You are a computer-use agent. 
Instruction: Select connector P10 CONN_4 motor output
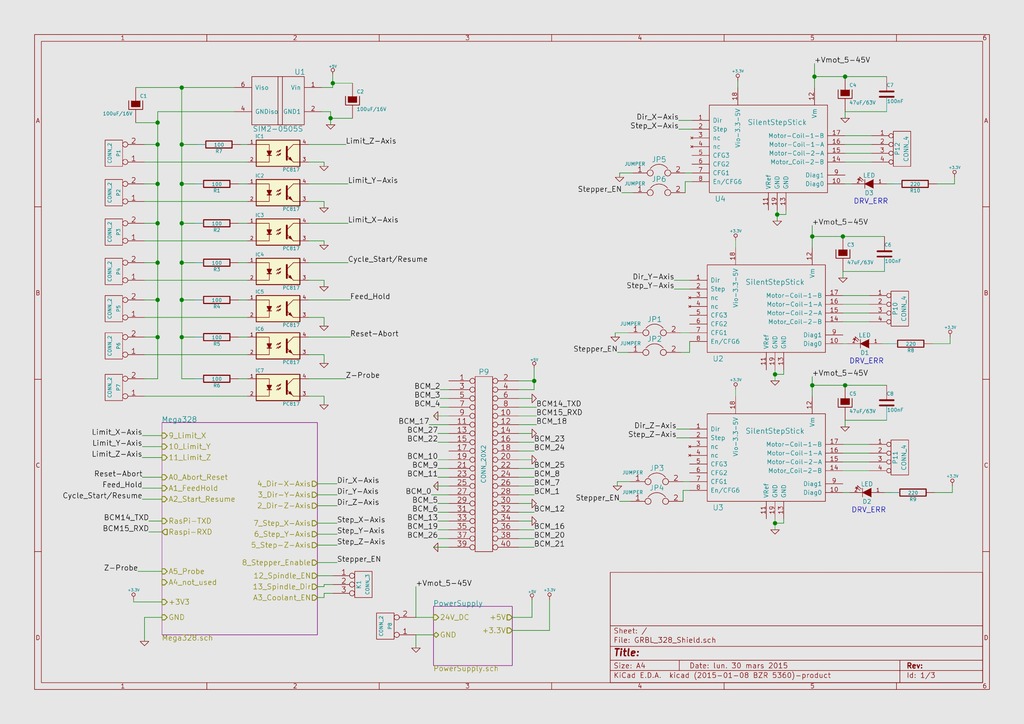(x=899, y=308)
